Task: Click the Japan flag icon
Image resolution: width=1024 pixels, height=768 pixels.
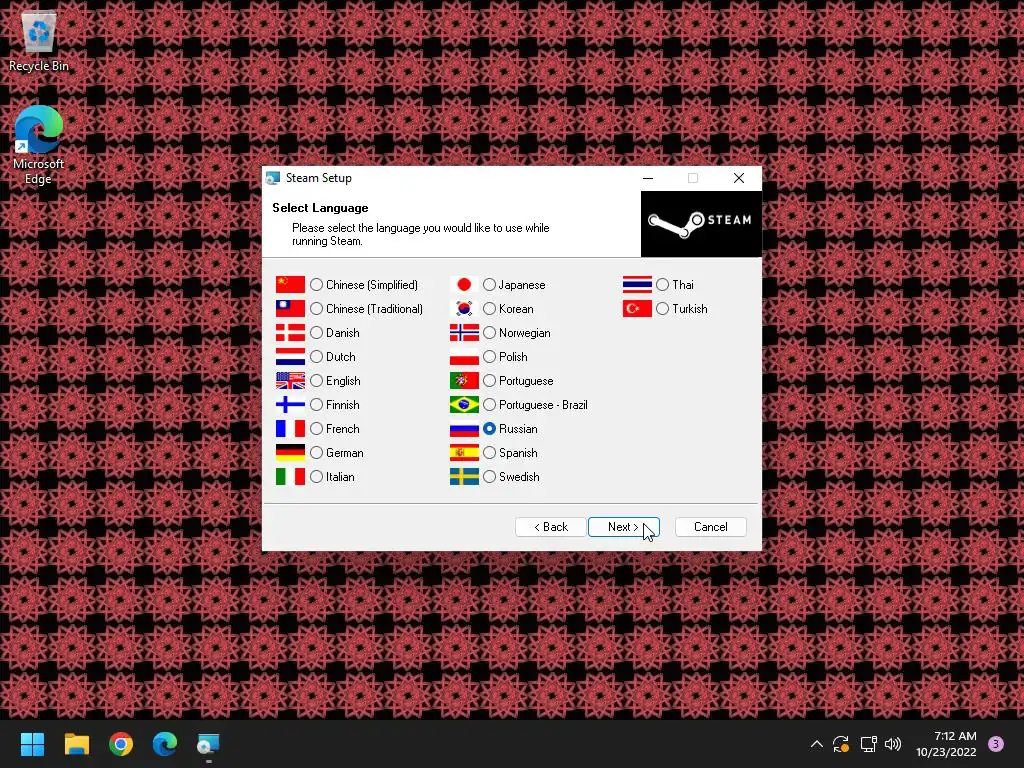Action: click(x=464, y=285)
